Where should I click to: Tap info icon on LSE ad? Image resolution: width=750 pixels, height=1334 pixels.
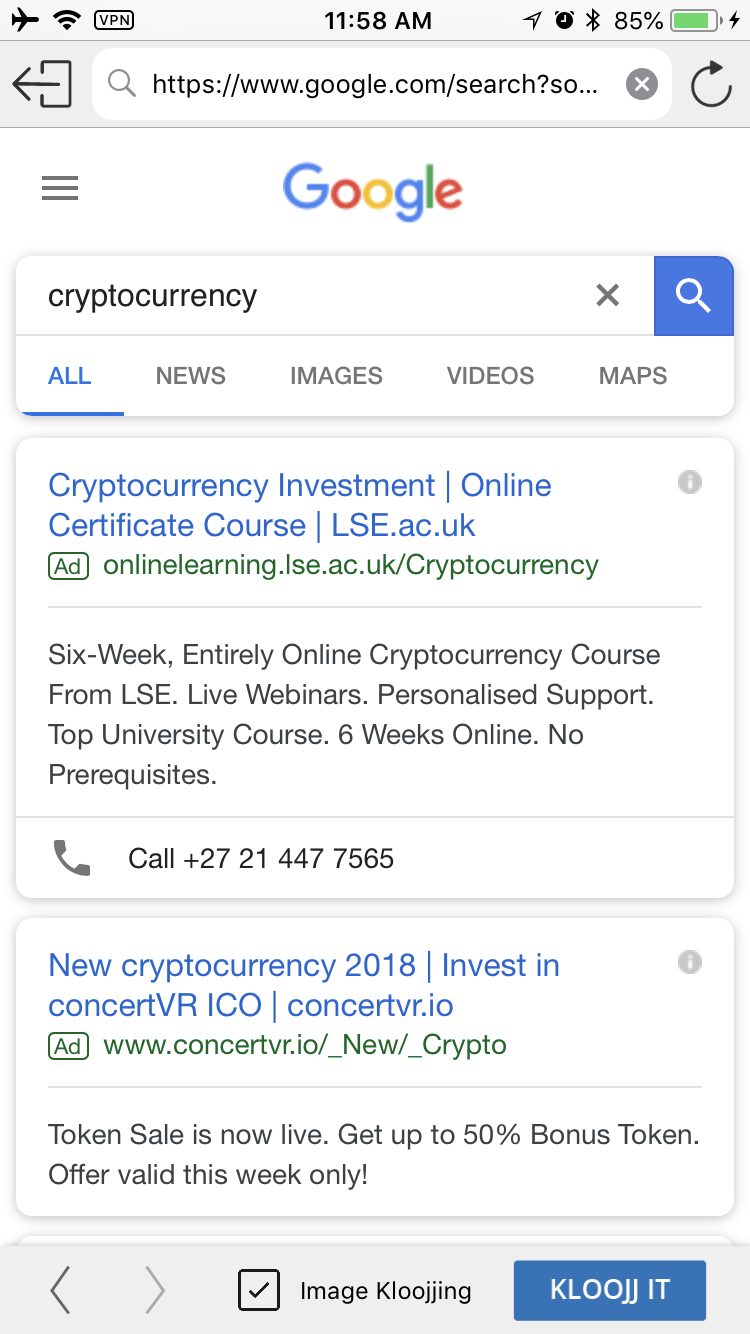[690, 482]
